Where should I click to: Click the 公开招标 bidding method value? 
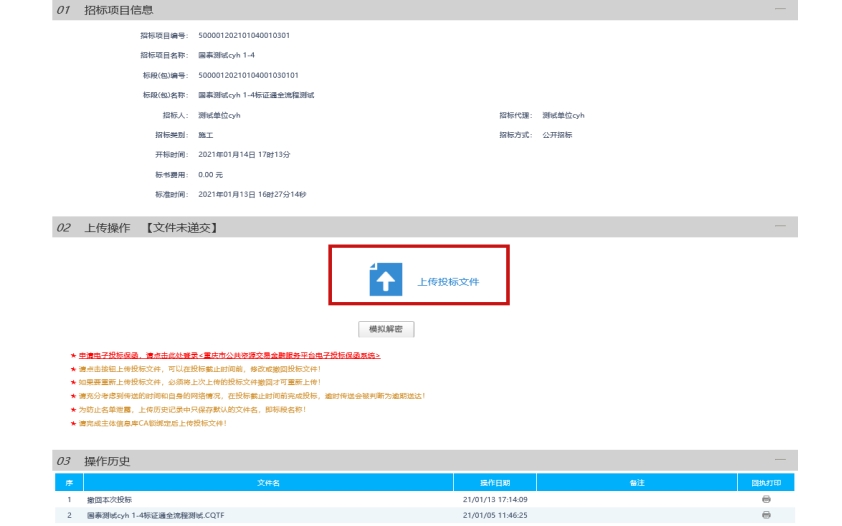[x=557, y=135]
